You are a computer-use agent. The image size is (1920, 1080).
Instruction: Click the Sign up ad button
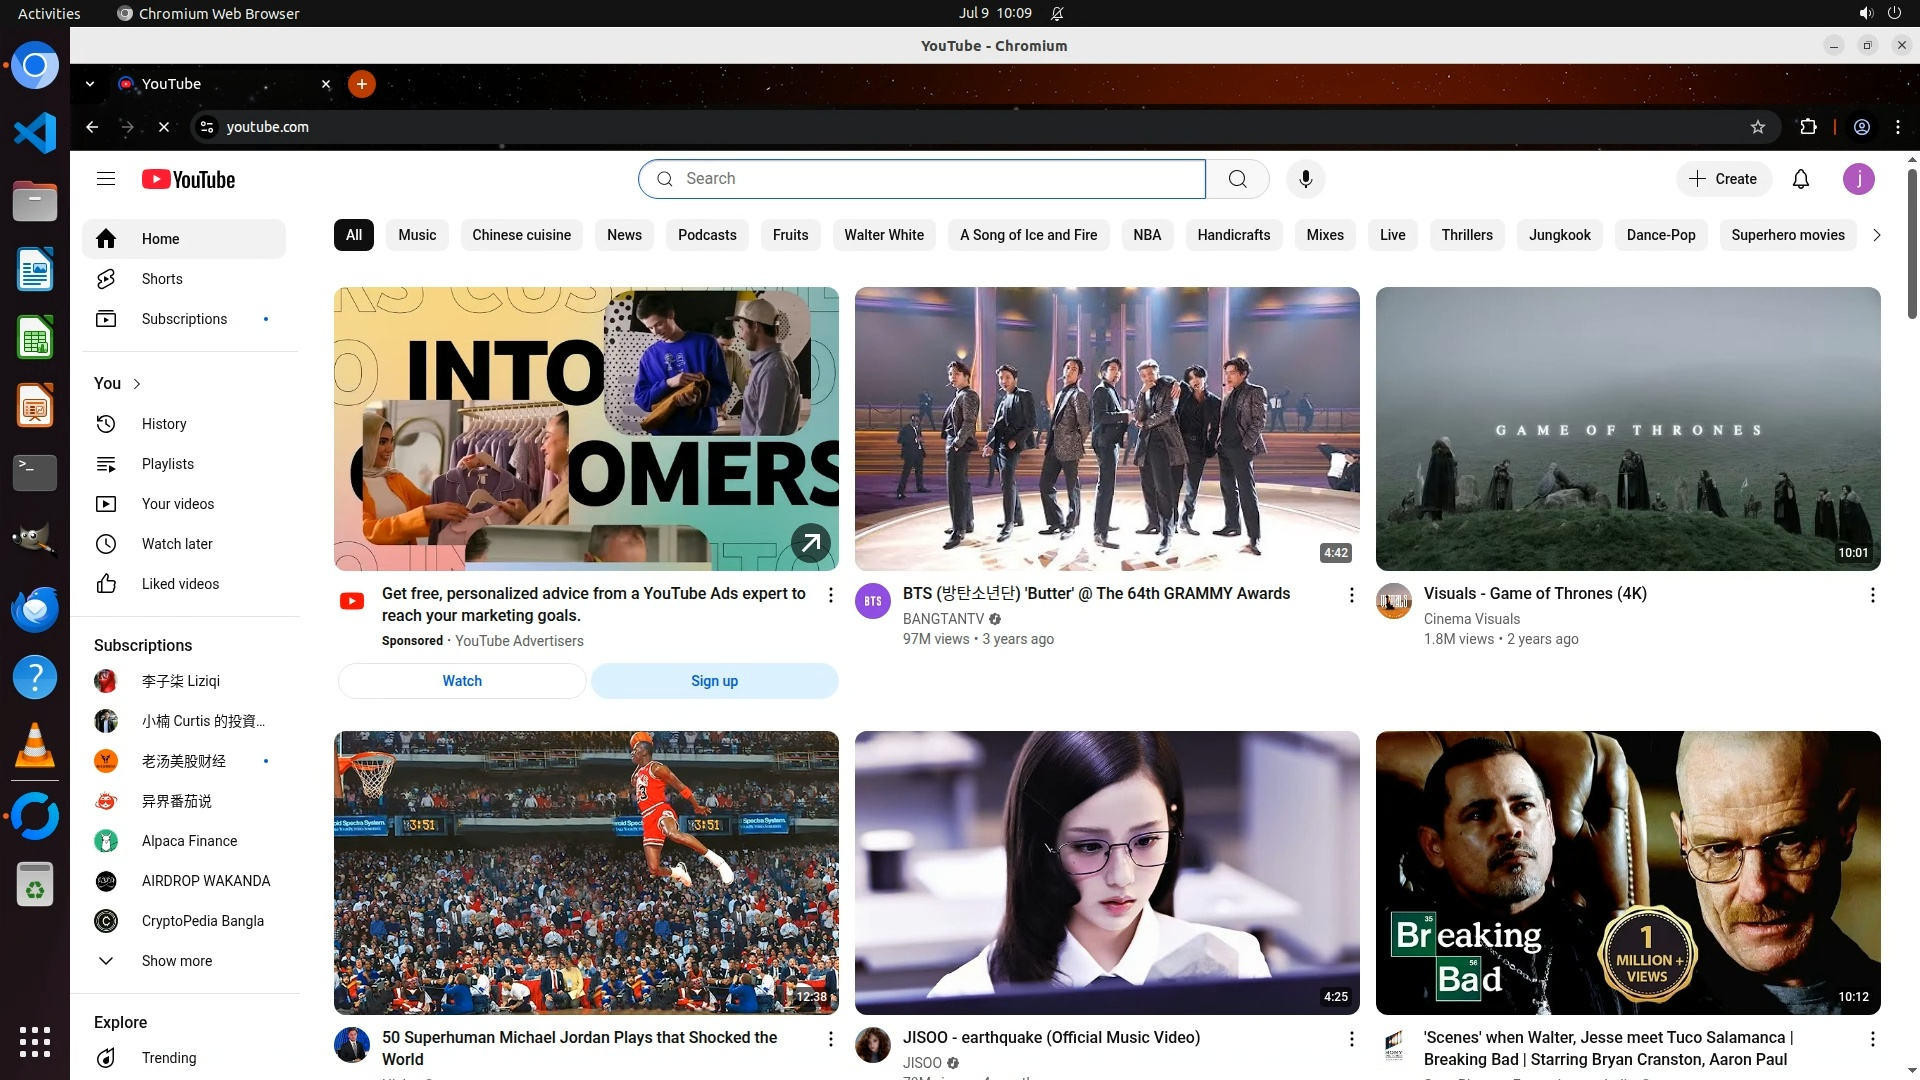714,681
